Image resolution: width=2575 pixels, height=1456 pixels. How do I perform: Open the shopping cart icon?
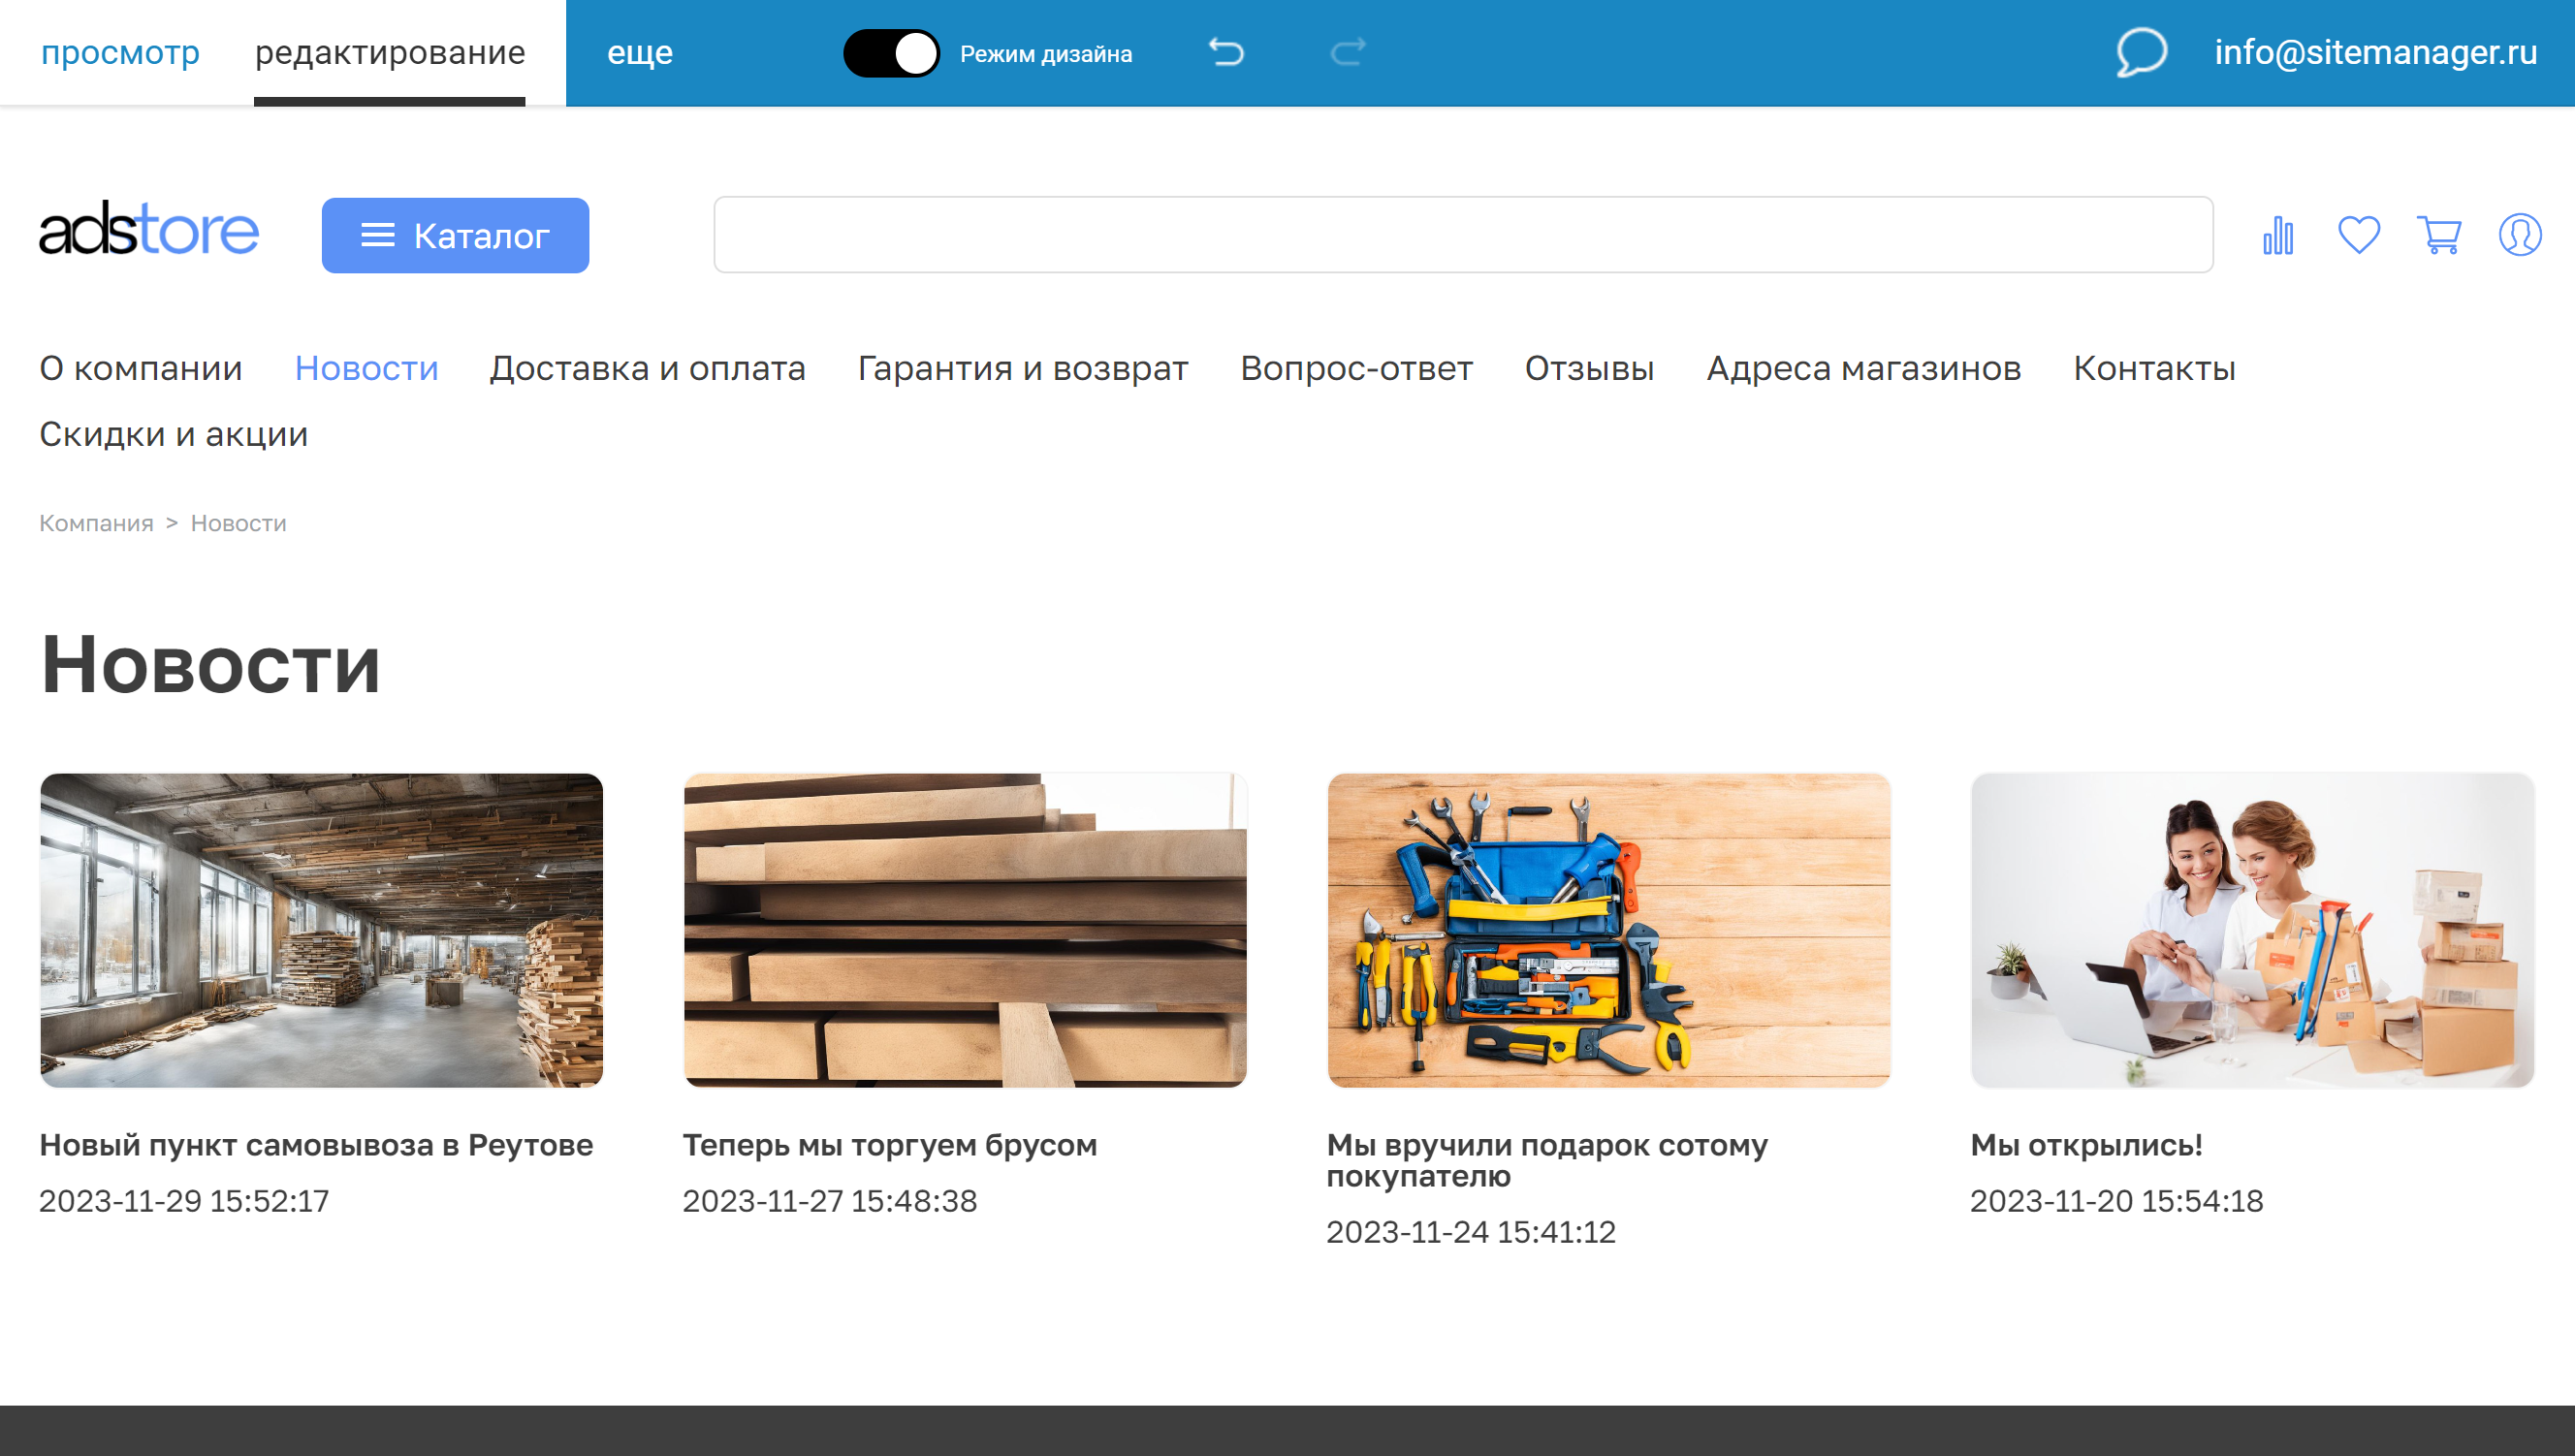(x=2439, y=236)
